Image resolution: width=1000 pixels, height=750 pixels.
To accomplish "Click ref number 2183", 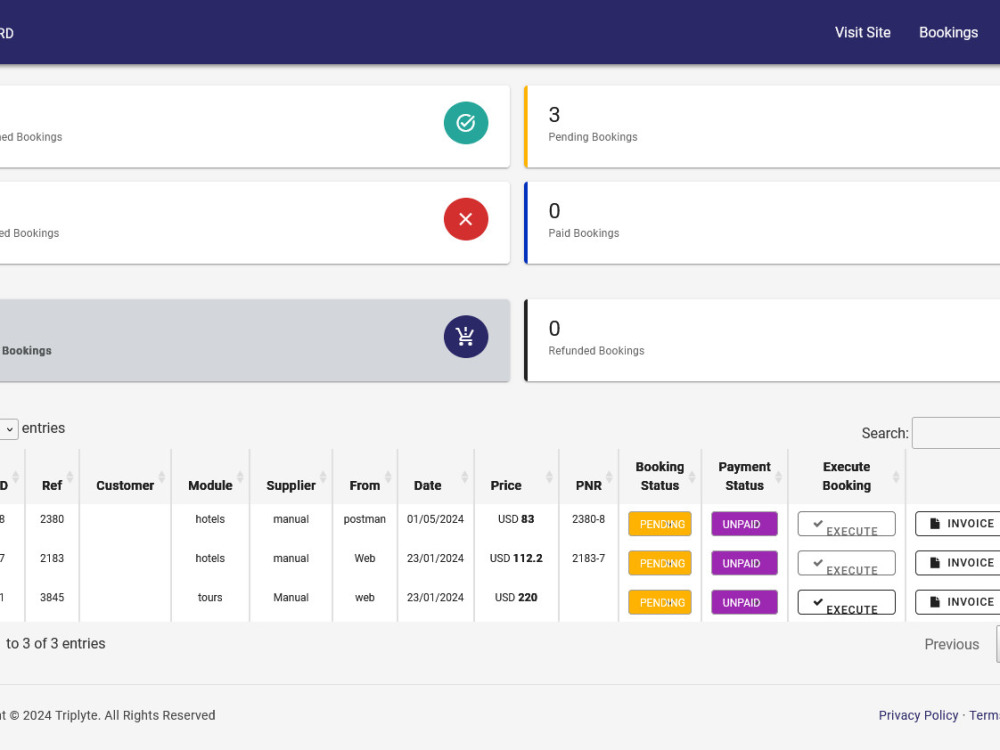I will pyautogui.click(x=52, y=558).
